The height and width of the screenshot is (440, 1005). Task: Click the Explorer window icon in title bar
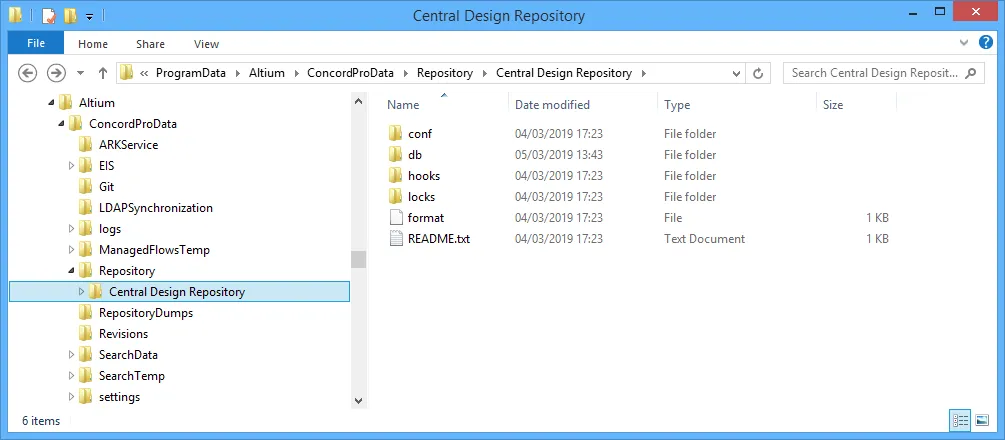15,15
